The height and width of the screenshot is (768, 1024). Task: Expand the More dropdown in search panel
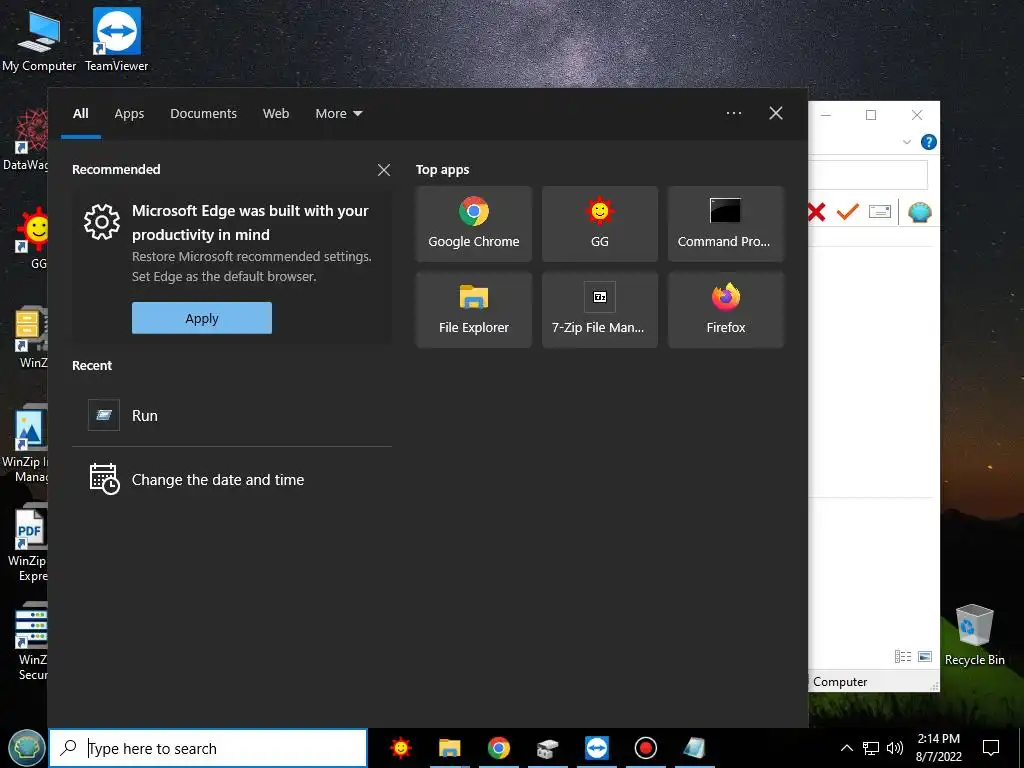(x=338, y=114)
